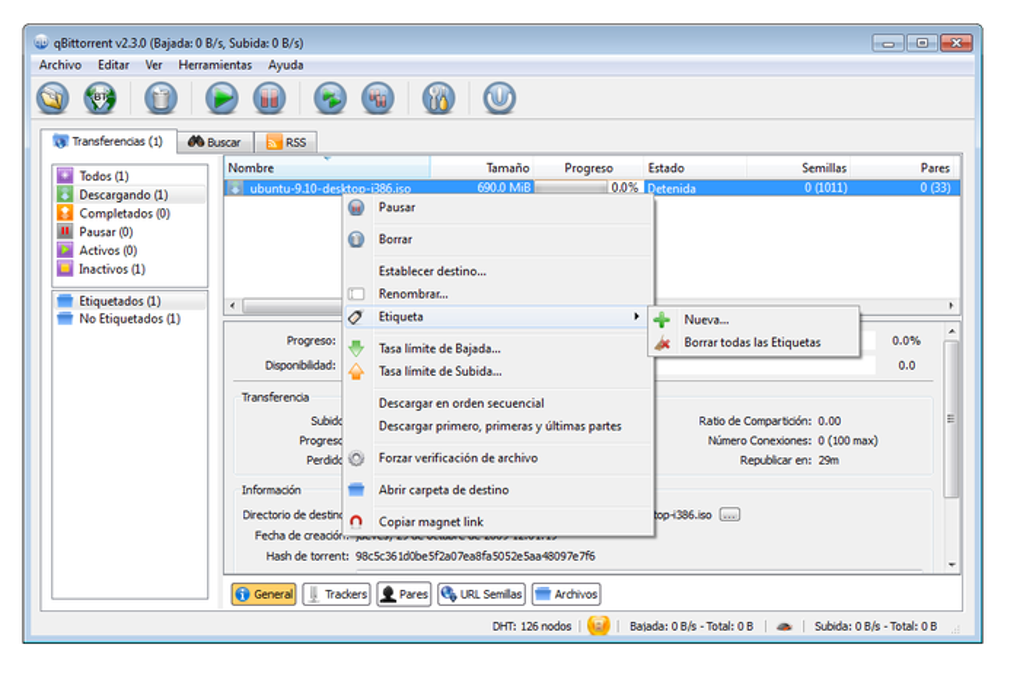Screen dimensions: 1020x686
Task: Switch to Buscar tab
Action: (215, 142)
